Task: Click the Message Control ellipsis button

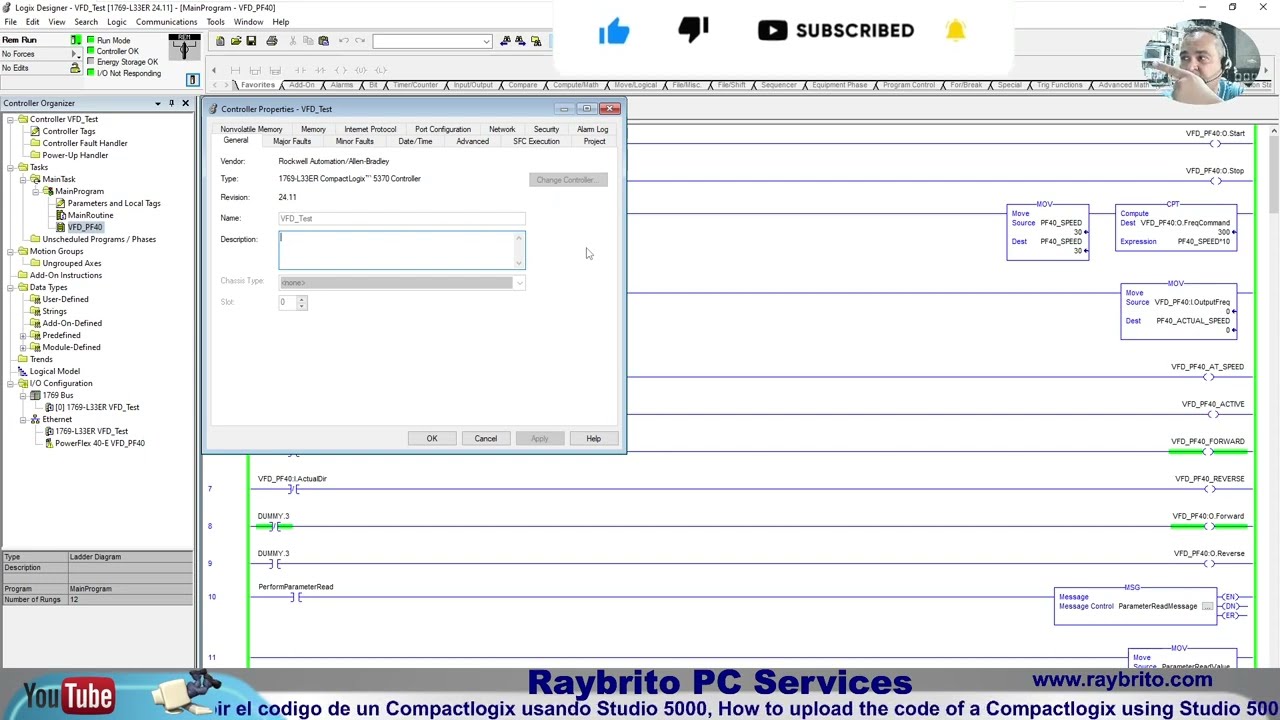Action: [1207, 606]
